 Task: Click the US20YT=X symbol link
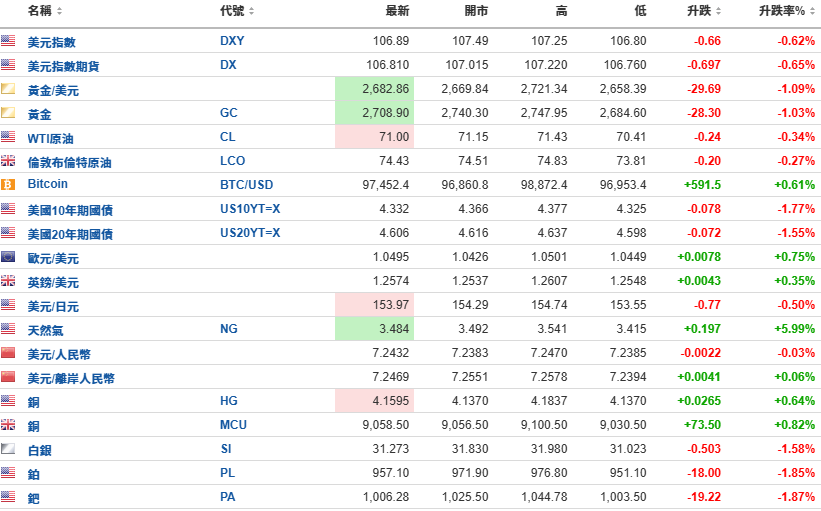coord(250,233)
